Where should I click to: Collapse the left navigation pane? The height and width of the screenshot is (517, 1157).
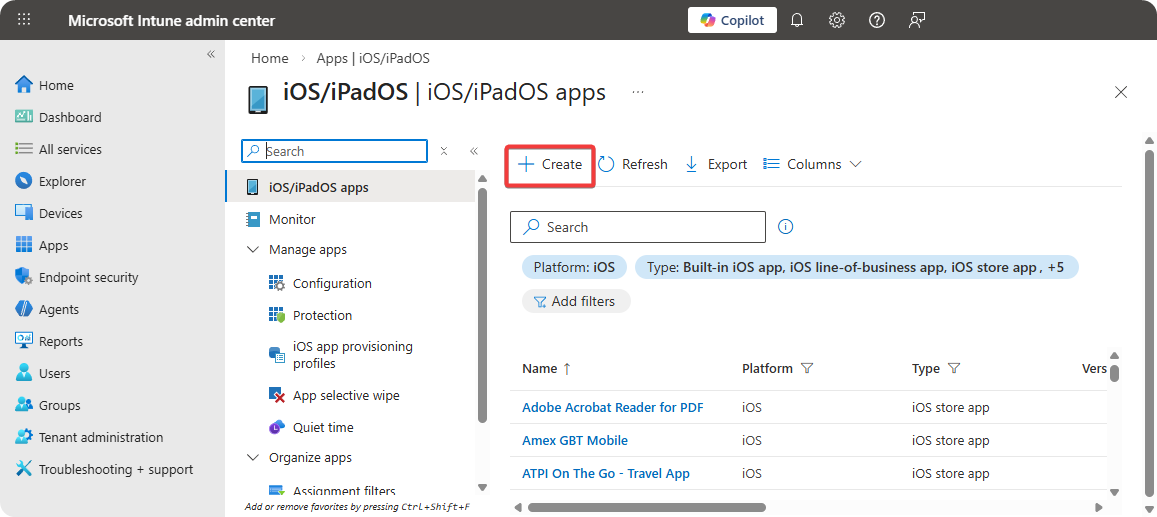click(x=211, y=54)
